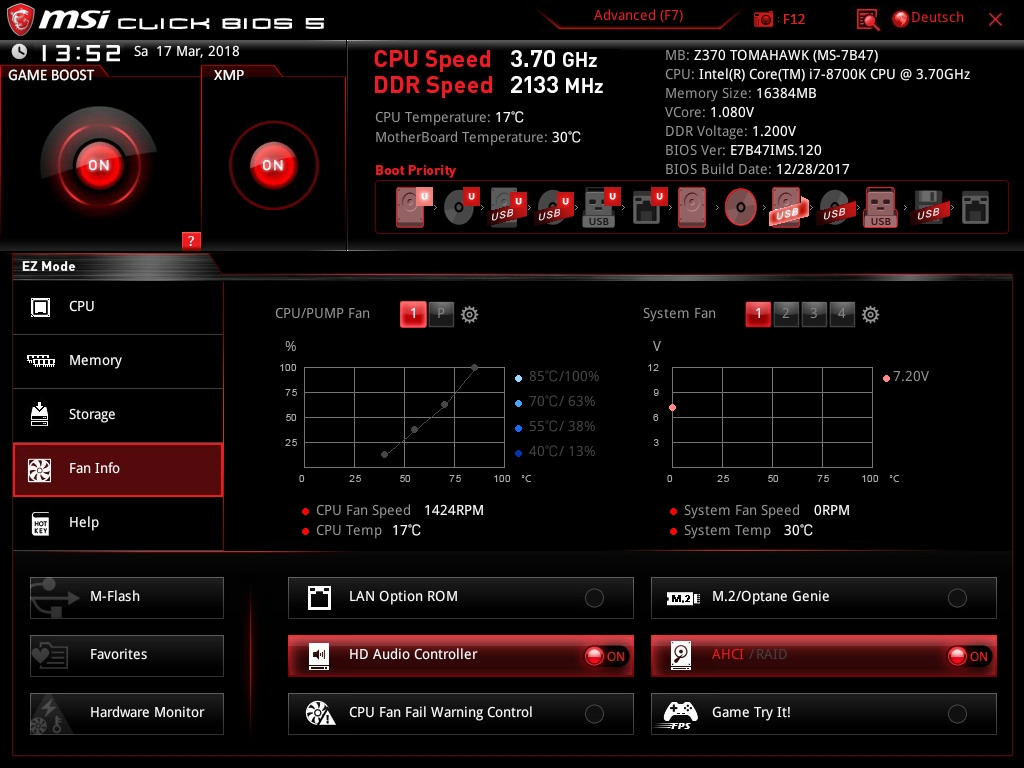Select the third boot device USB hard disk

[x=507, y=208]
